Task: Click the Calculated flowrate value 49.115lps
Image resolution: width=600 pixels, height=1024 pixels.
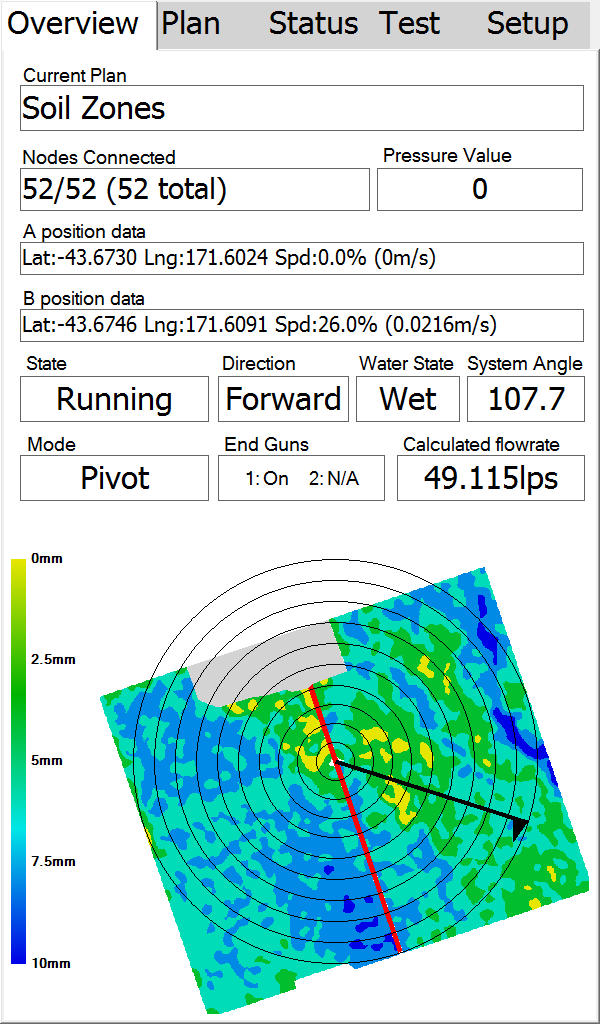Action: [490, 478]
